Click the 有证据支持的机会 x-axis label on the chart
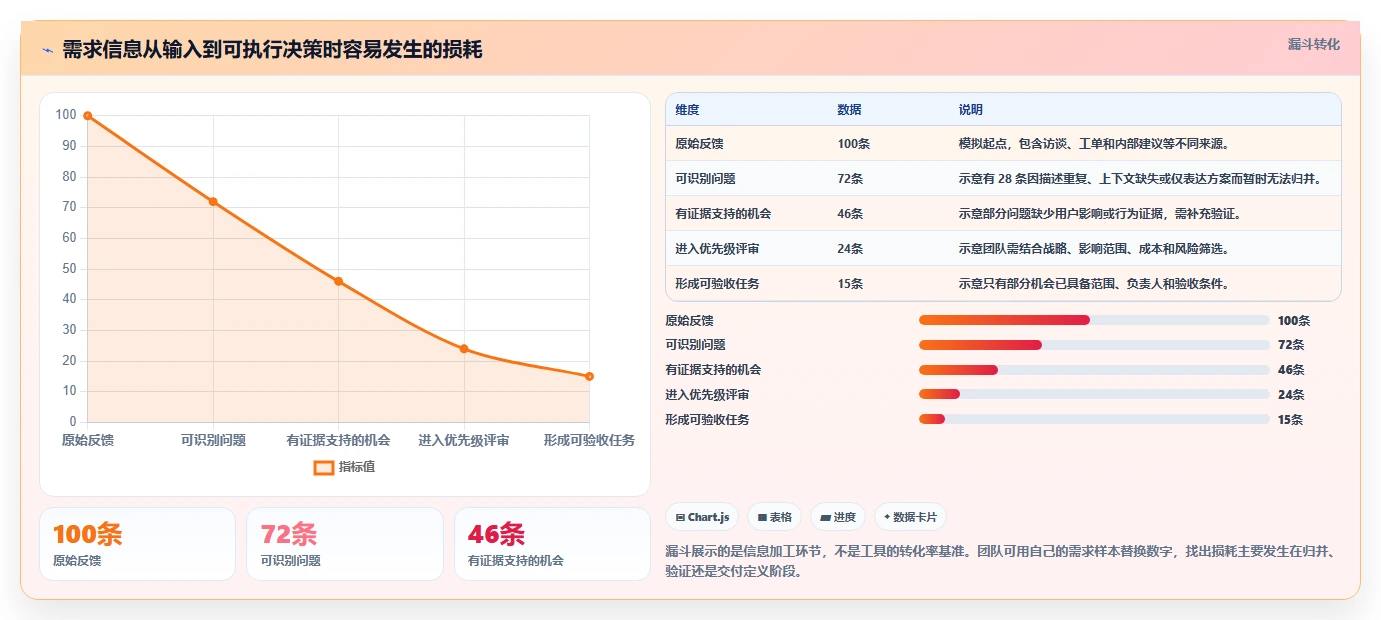The width and height of the screenshot is (1381, 620). tap(338, 440)
